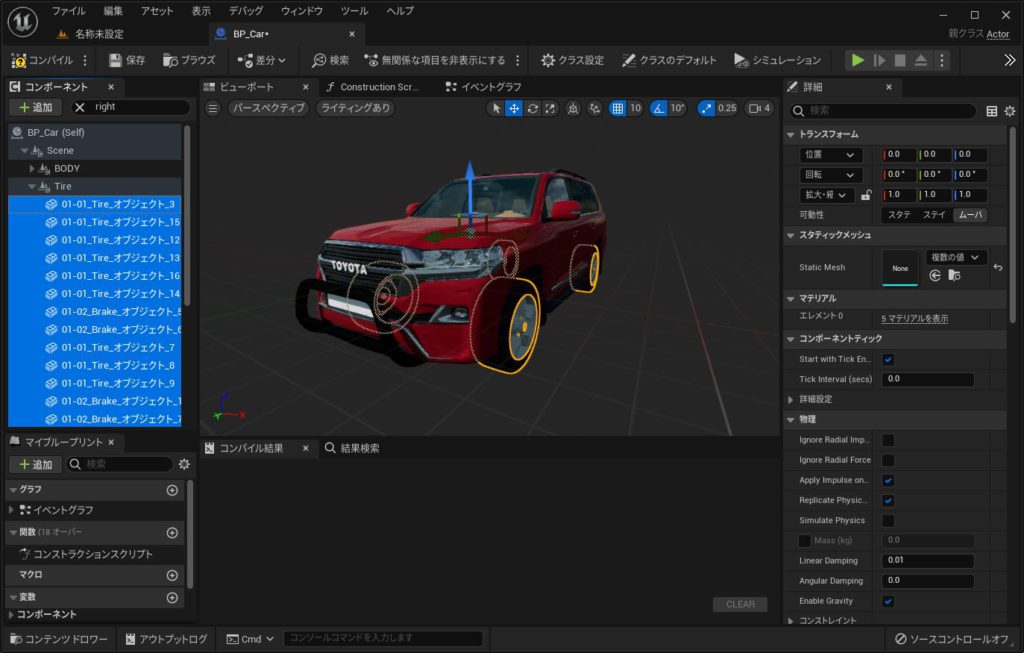
Task: Open camera speed setting showing 4
Action: coord(760,108)
